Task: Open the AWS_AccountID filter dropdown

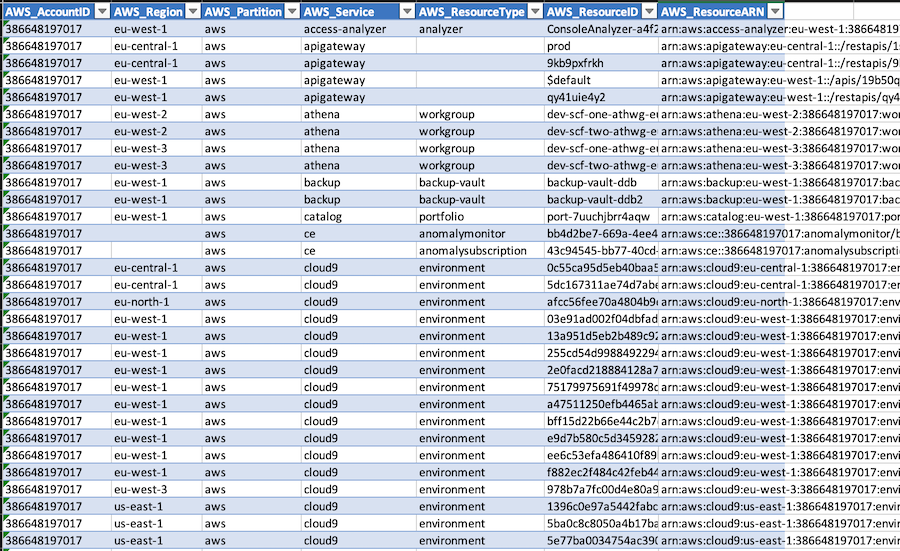Action: coord(102,11)
